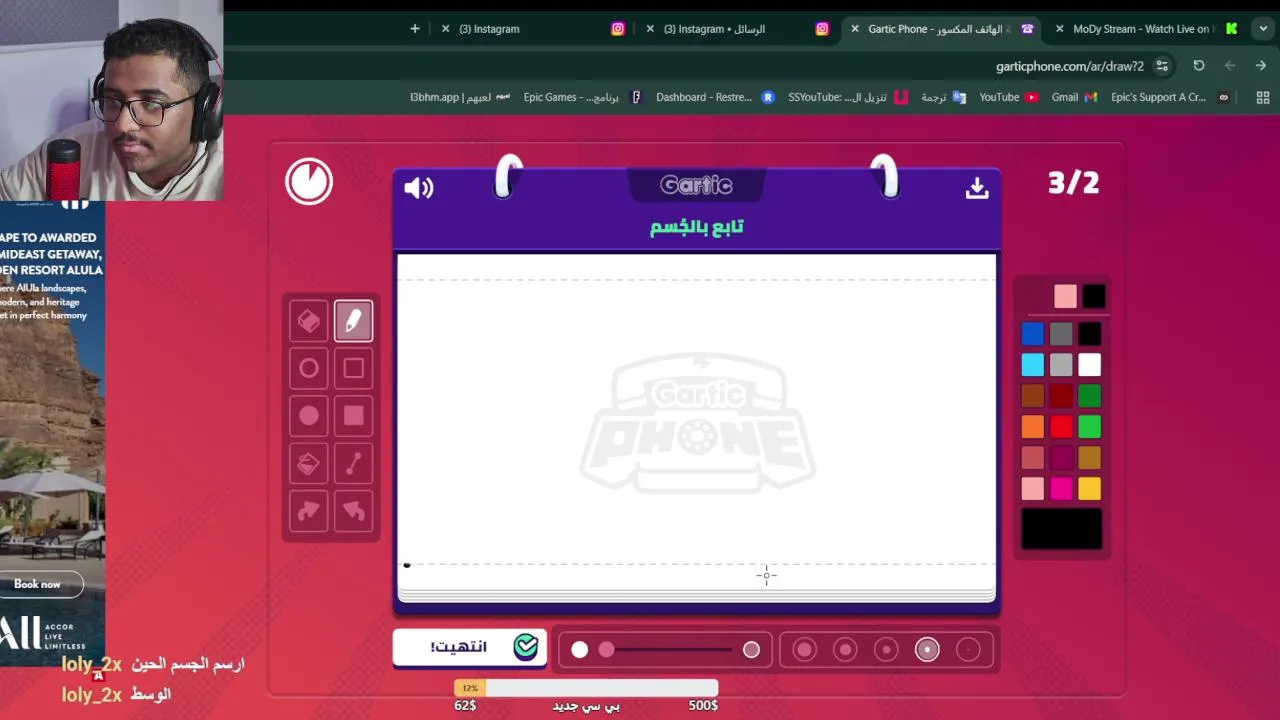Mute the game sound with speaker icon
1280x720 pixels.
[x=418, y=187]
